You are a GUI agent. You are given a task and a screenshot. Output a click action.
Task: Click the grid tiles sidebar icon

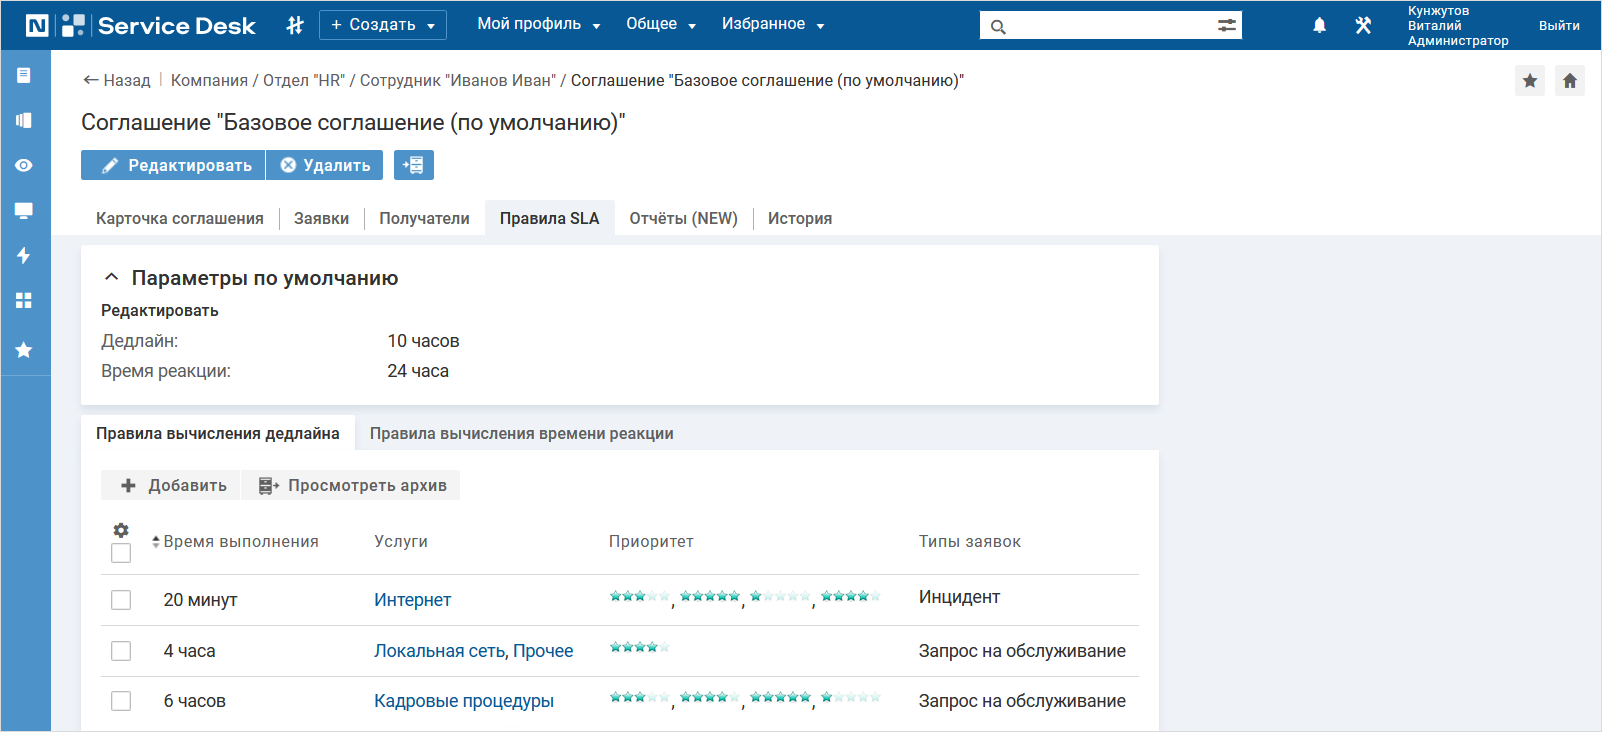pos(24,300)
